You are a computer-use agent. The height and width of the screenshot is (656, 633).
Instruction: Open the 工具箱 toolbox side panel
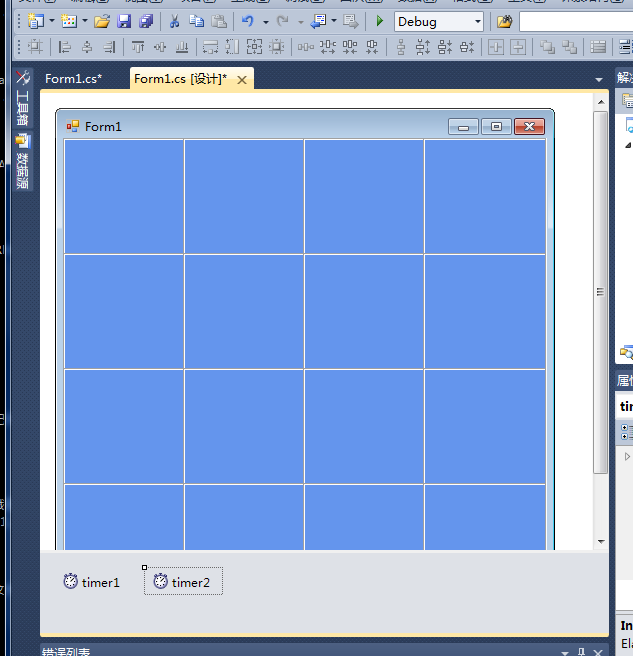tap(23, 98)
